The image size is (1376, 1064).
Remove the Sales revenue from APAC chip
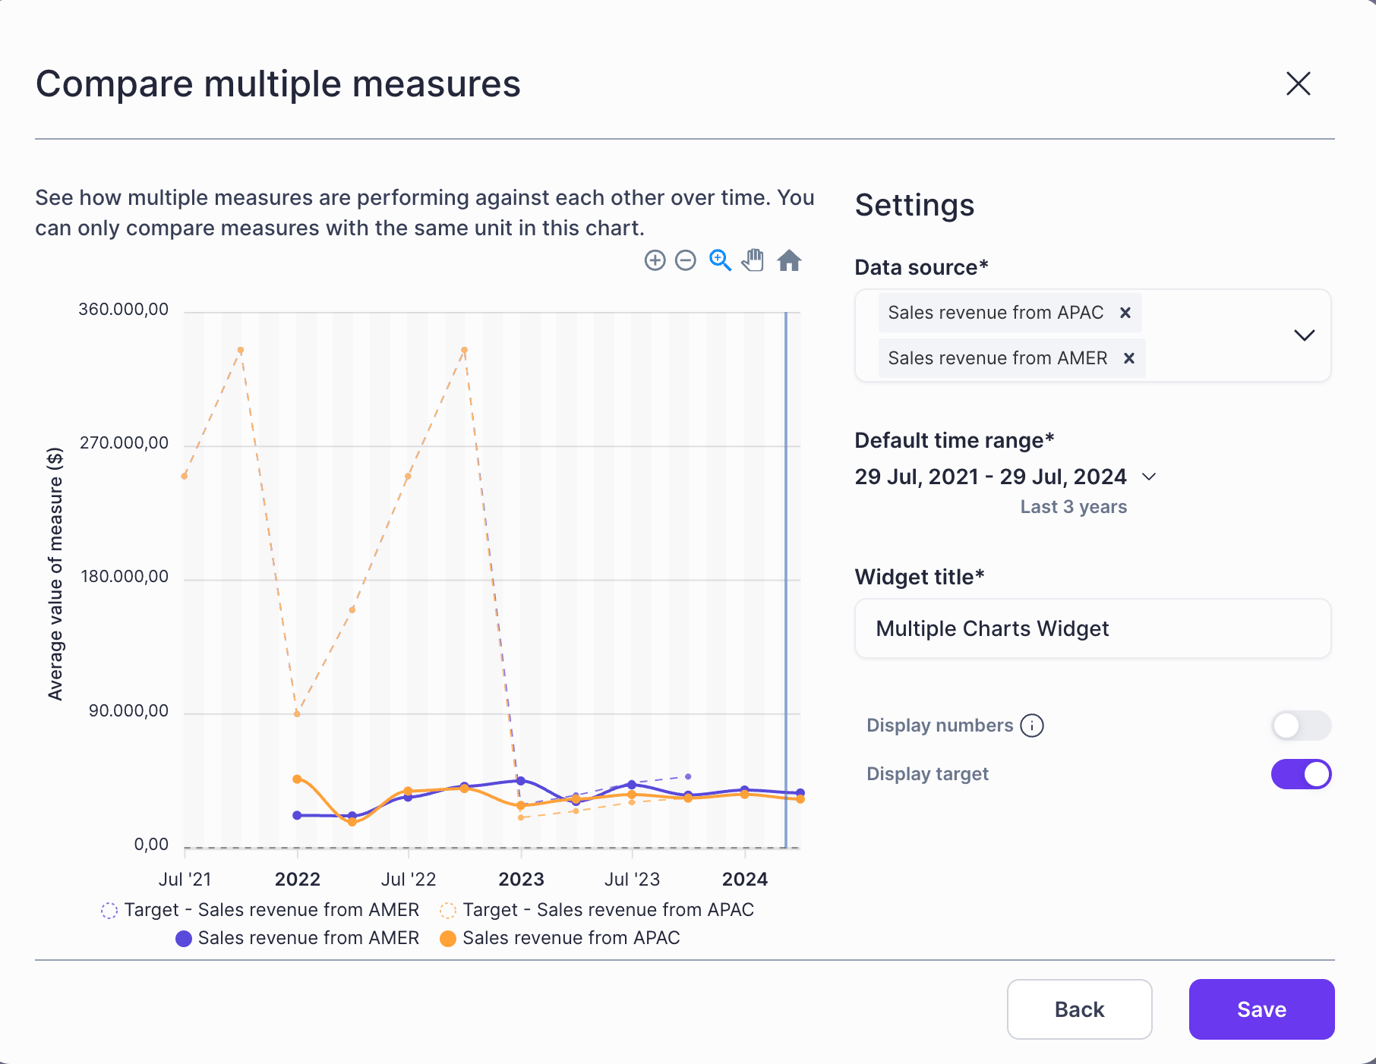point(1125,313)
